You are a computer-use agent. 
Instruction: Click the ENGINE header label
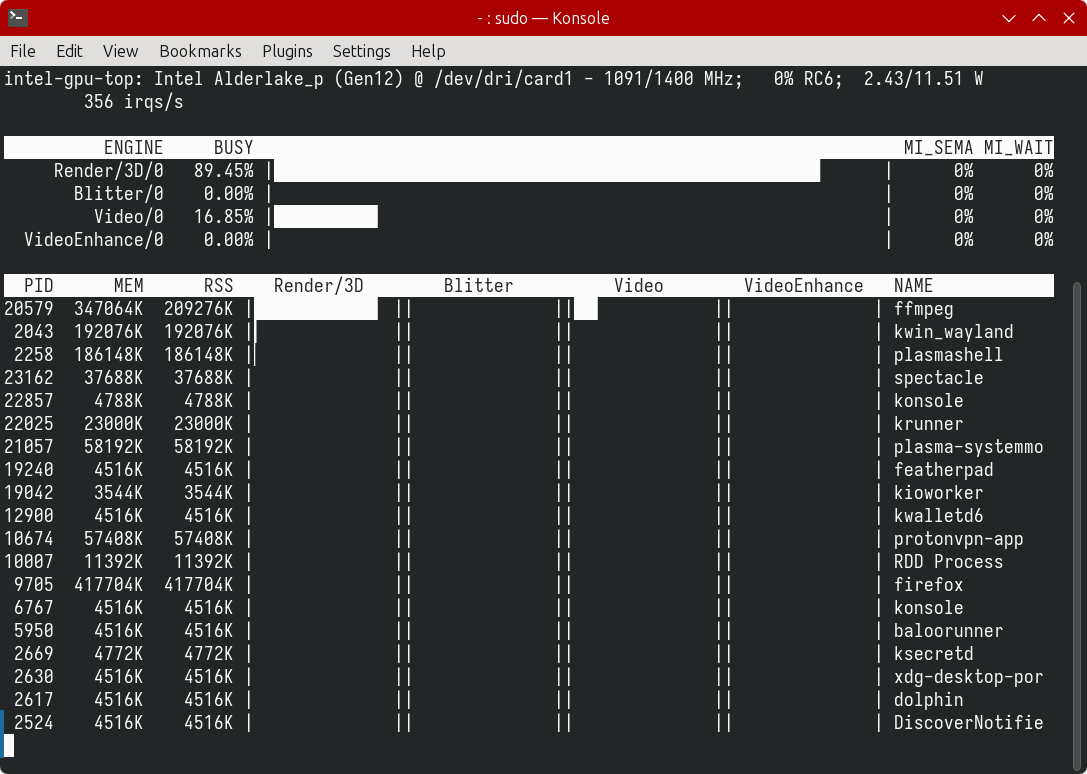[133, 148]
